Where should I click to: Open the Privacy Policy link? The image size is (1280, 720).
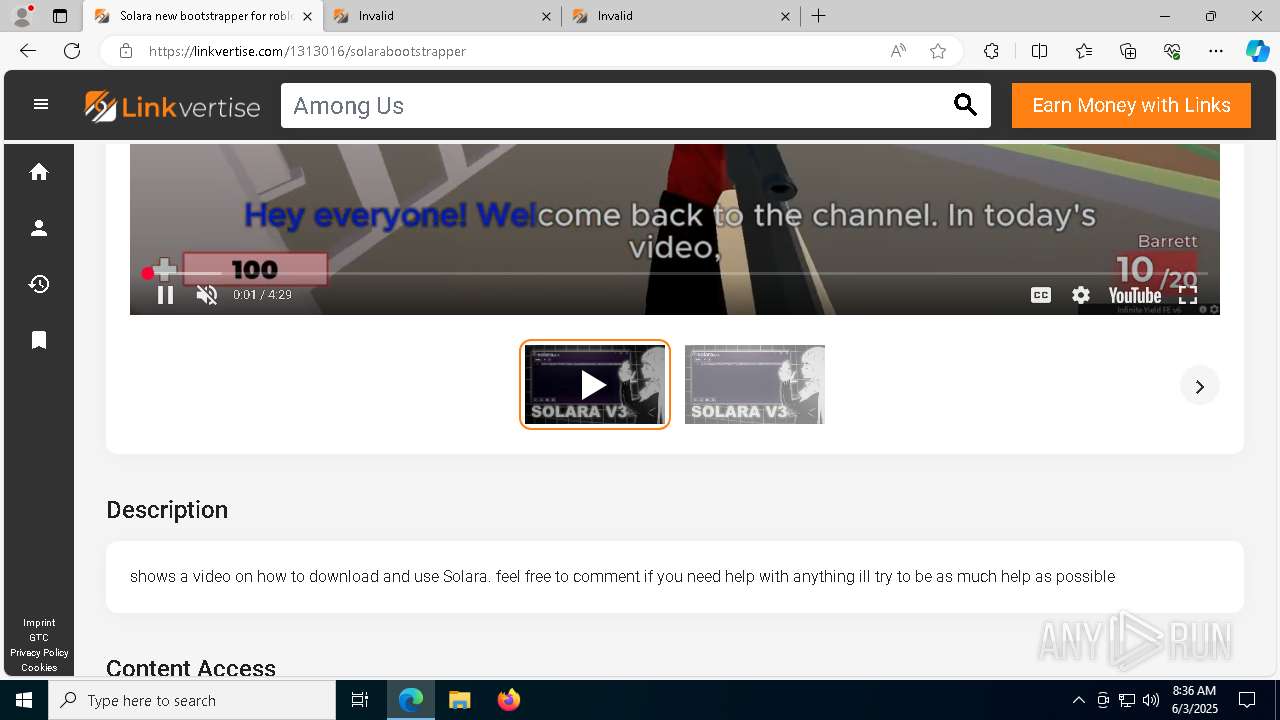(39, 653)
